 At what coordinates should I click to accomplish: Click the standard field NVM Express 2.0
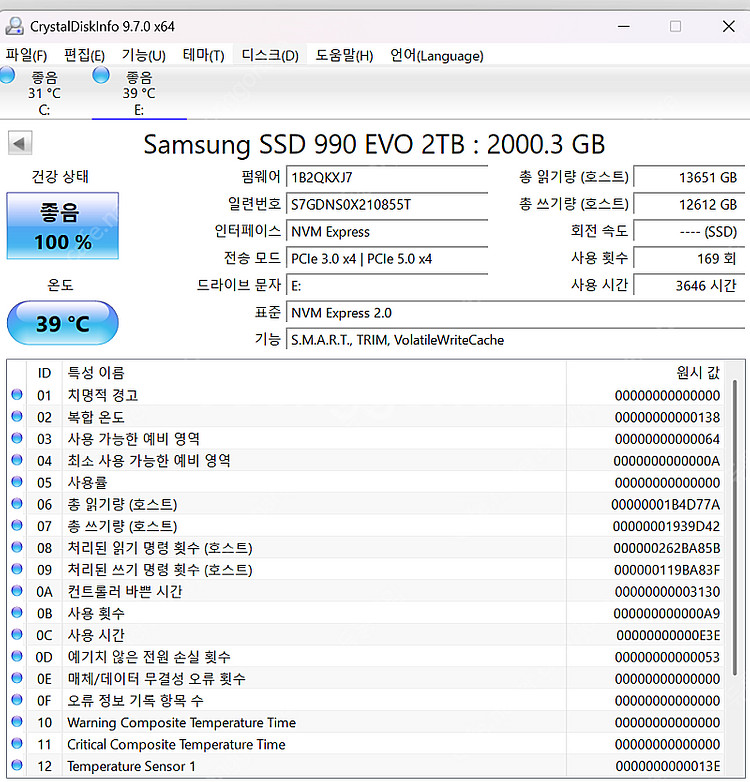(x=516, y=313)
